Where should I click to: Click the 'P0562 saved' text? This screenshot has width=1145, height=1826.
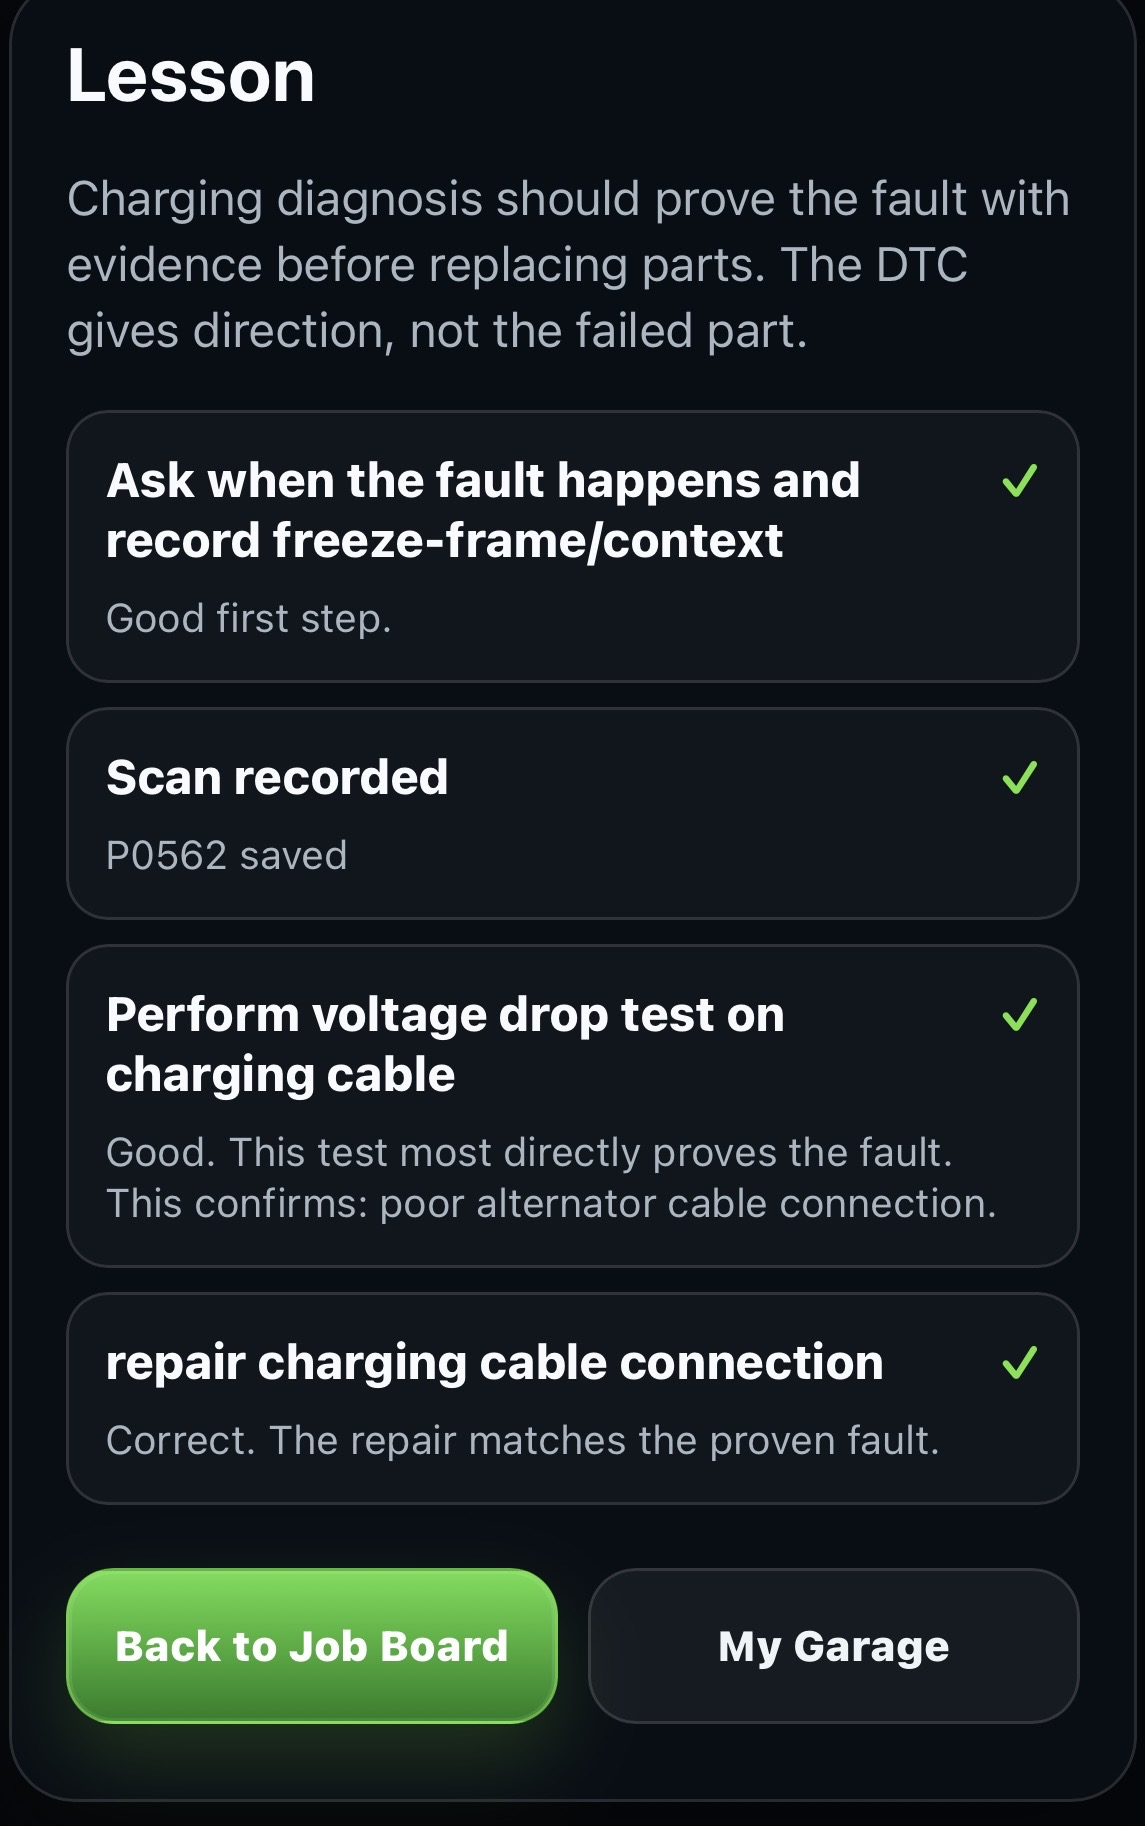(227, 856)
